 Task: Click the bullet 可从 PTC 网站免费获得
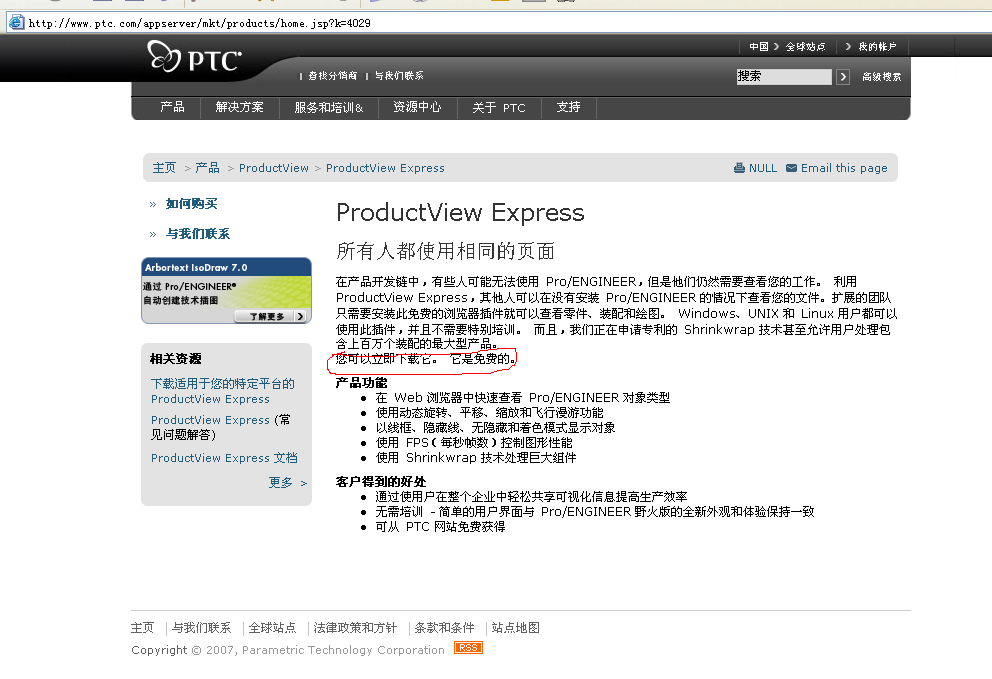(x=440, y=526)
